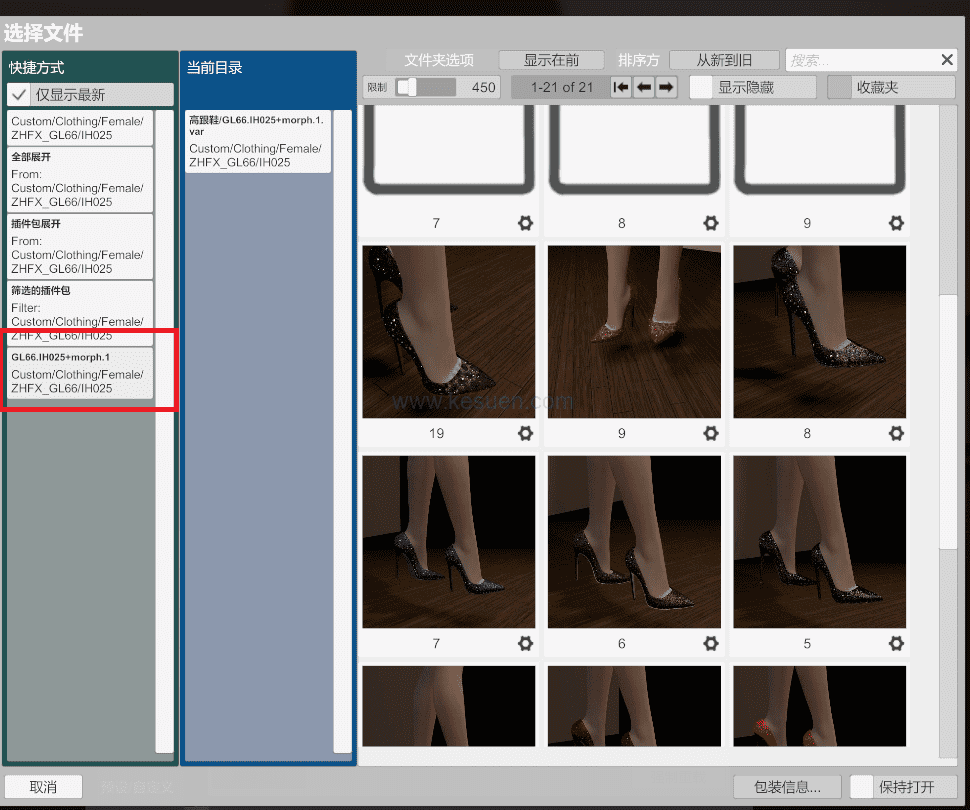Adjust the 限制 limit slider
This screenshot has height=810, width=970.
click(x=408, y=87)
